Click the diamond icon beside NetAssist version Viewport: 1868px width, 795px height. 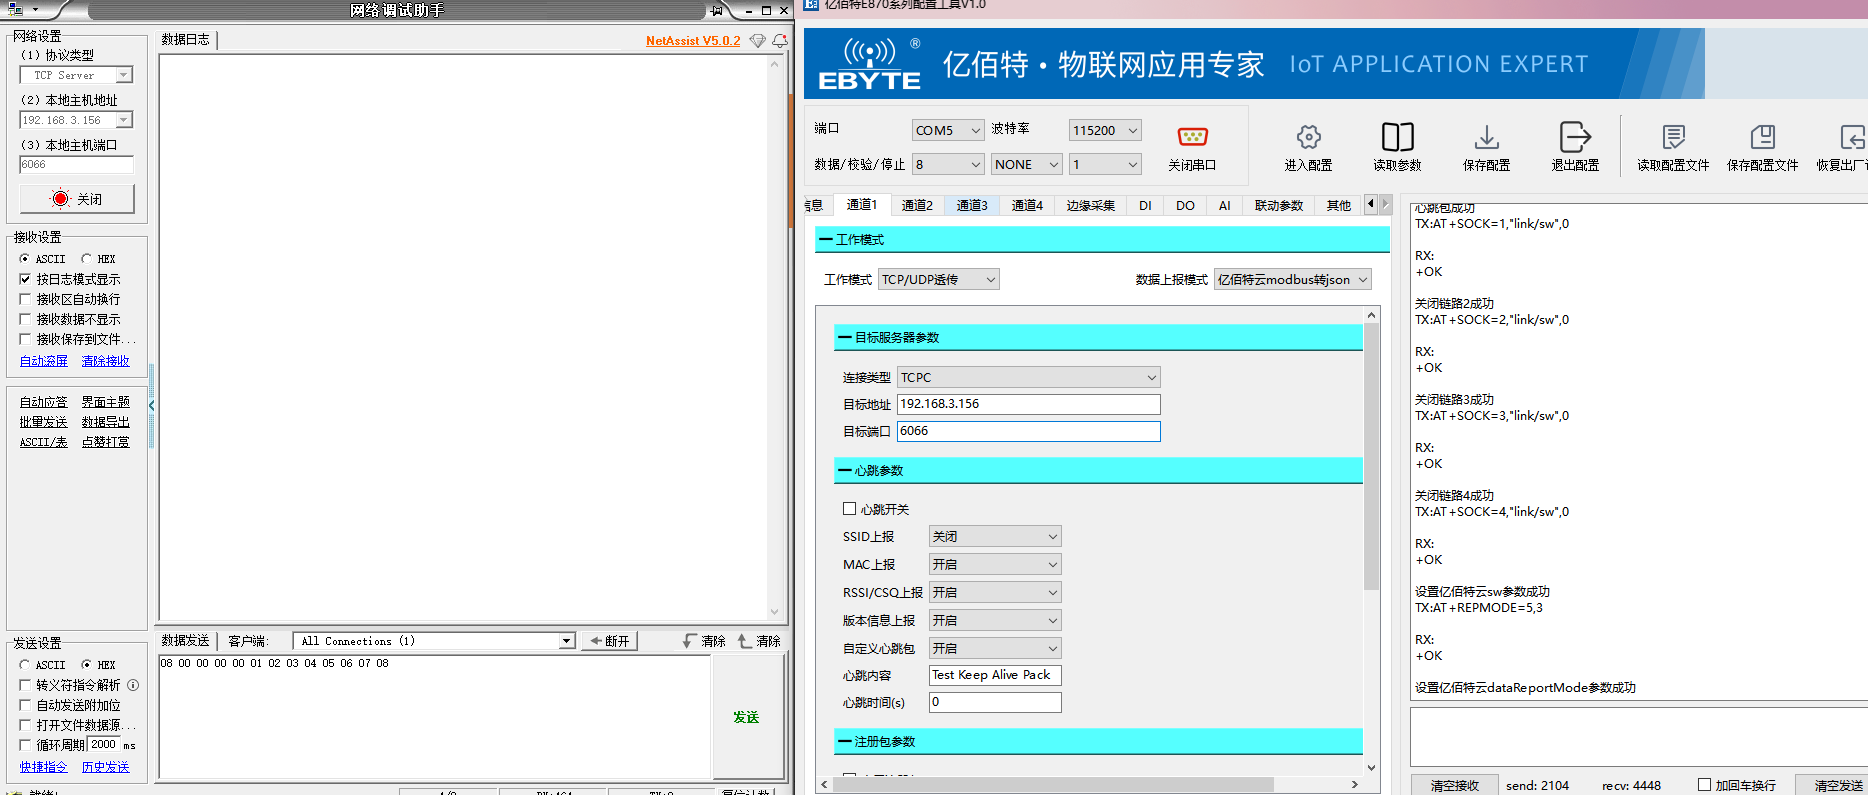tap(757, 41)
